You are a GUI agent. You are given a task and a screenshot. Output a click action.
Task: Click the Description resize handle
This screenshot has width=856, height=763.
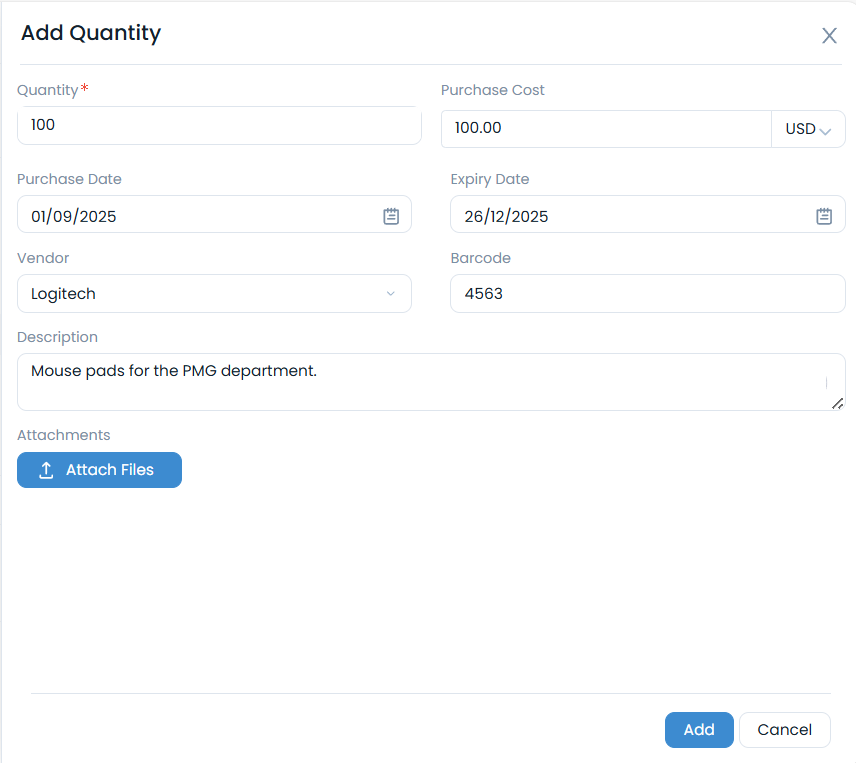838,404
